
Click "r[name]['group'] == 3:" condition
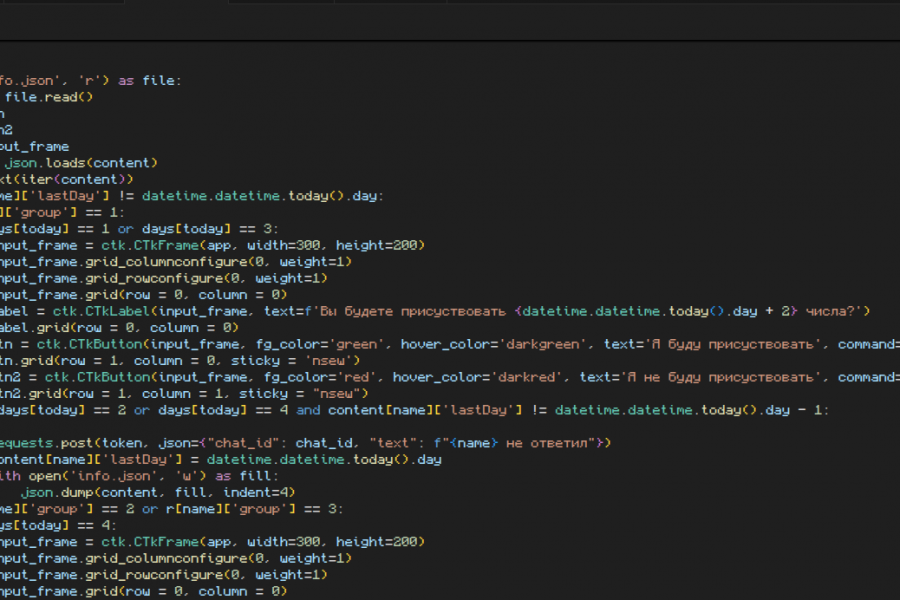coord(255,509)
